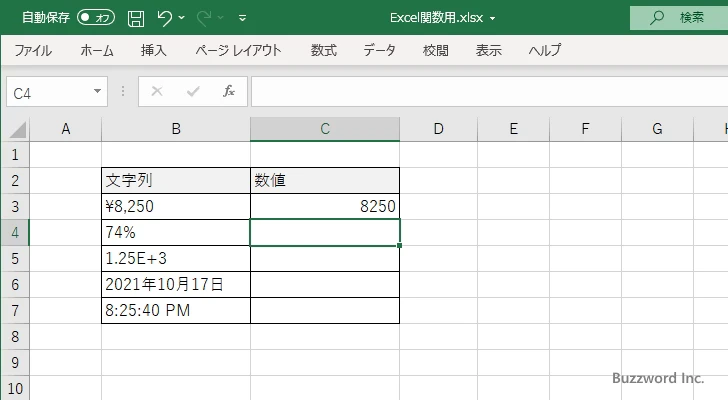Open Customize Quick Access Toolbar dropdown
This screenshot has width=728, height=400.
(242, 18)
